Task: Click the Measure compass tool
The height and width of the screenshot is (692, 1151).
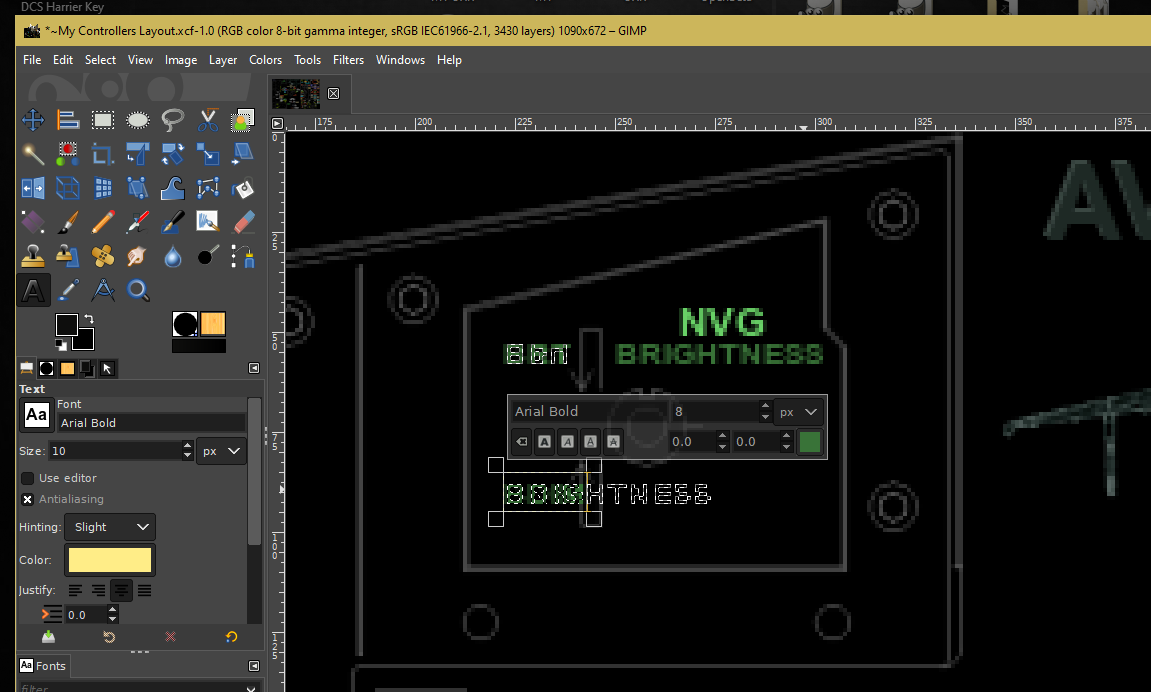Action: pos(103,290)
